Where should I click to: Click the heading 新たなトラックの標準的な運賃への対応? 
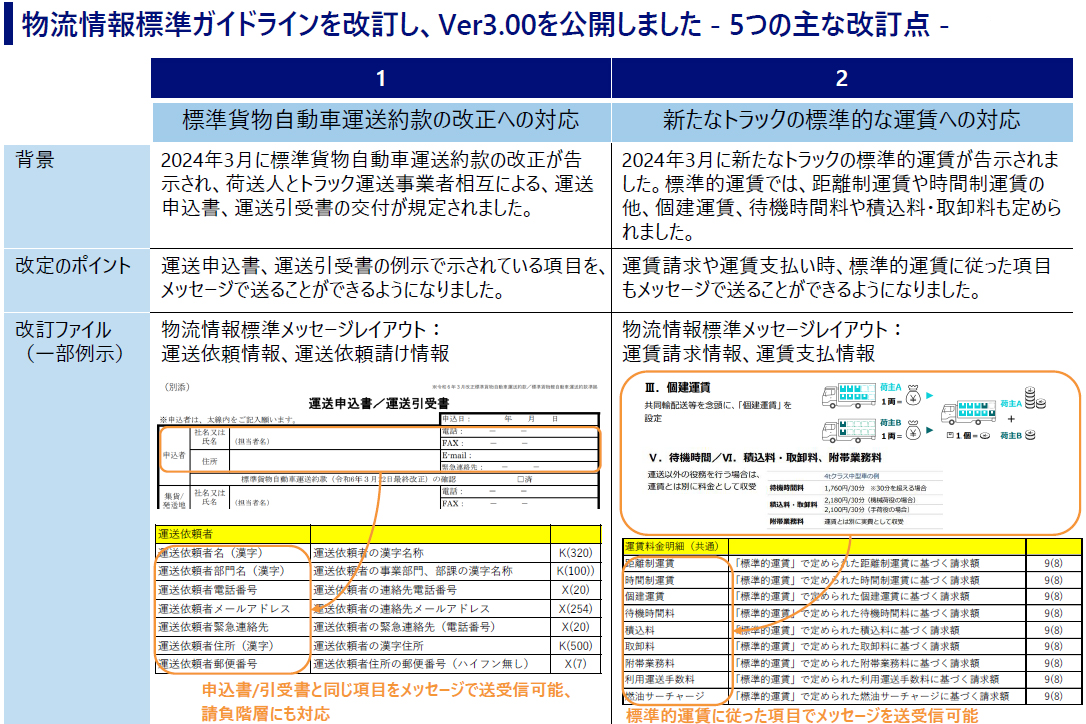coord(842,120)
